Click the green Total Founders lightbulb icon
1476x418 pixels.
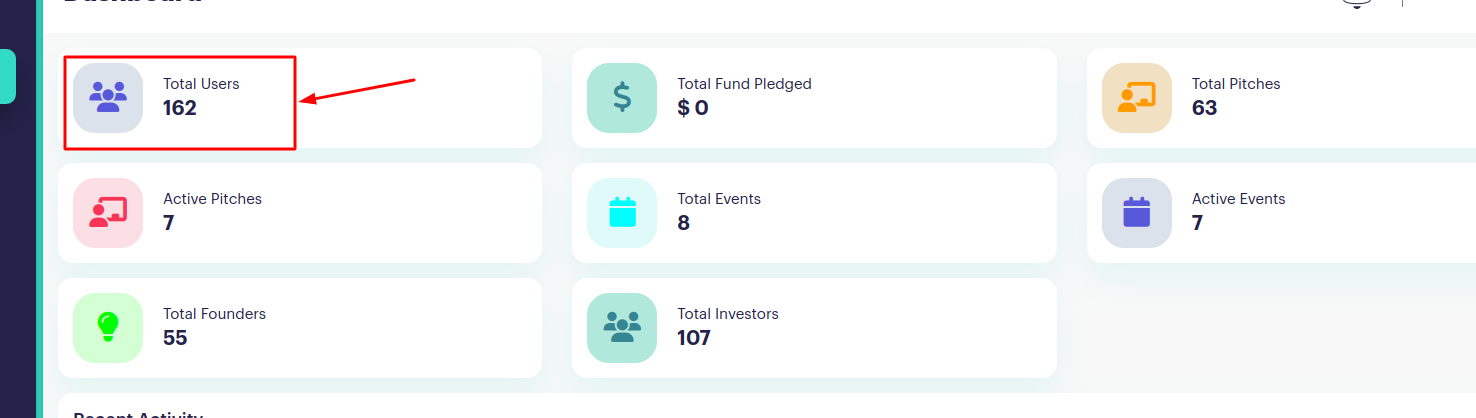108,327
